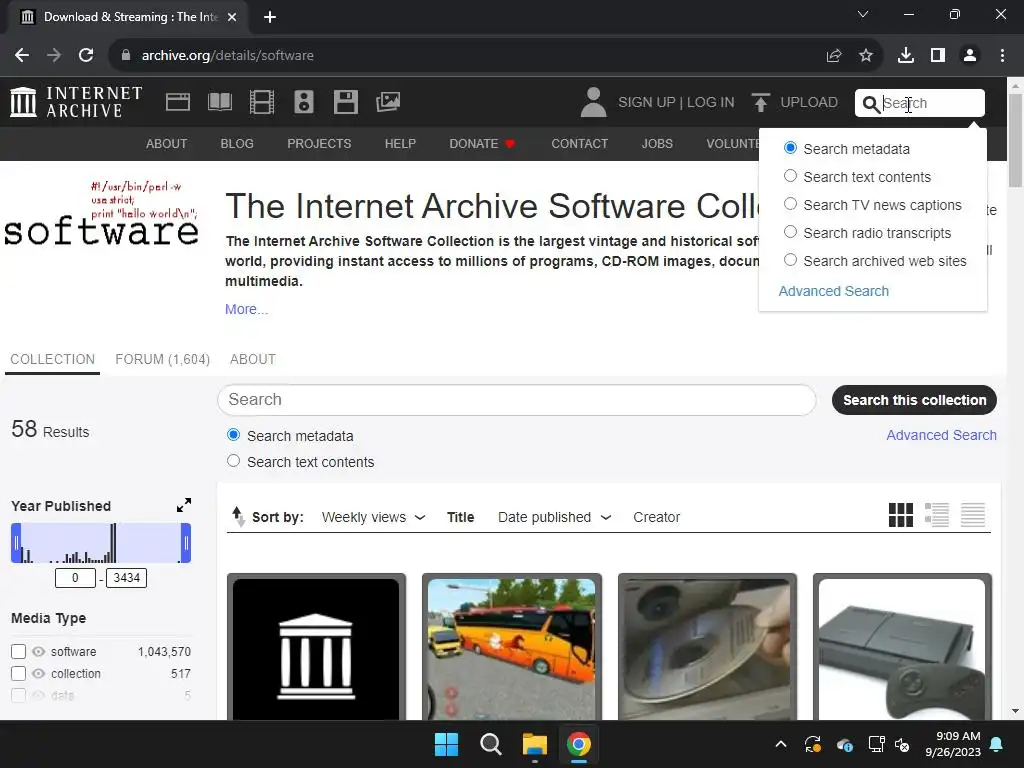Go back in browser history
Viewport: 1024px width, 768px height.
tap(22, 56)
